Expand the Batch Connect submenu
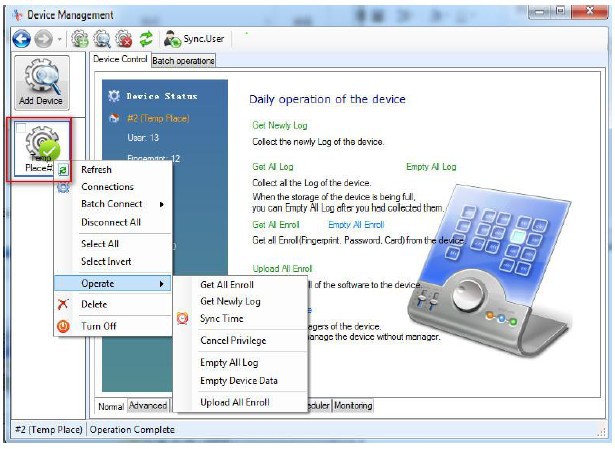 [x=161, y=204]
